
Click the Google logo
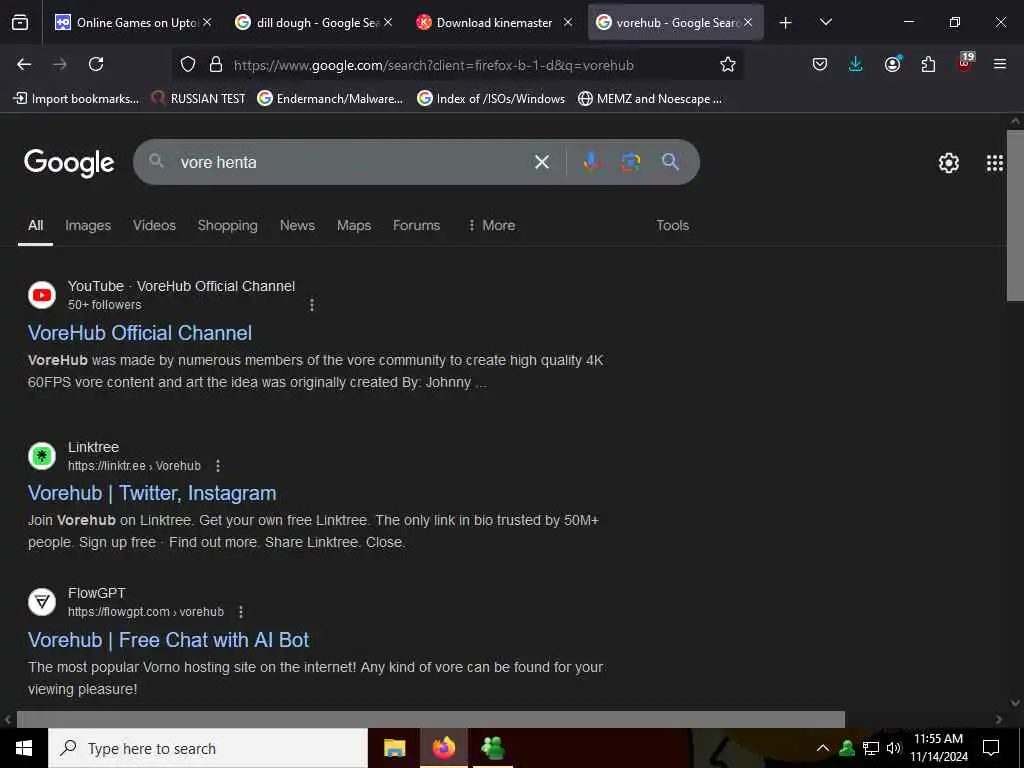click(x=69, y=163)
